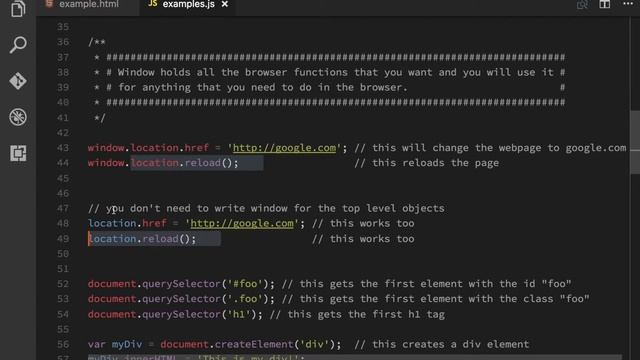
Task: Open the Extensions panel
Action: point(18,153)
